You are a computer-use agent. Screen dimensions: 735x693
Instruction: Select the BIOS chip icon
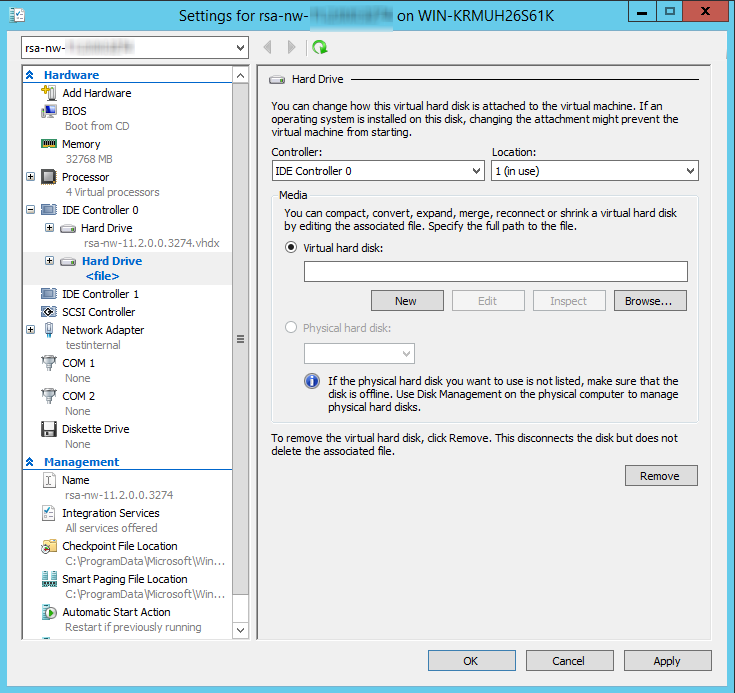[48, 111]
